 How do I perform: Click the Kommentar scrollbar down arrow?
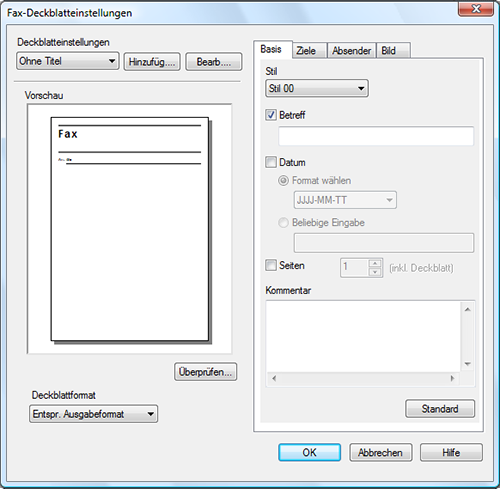467,364
